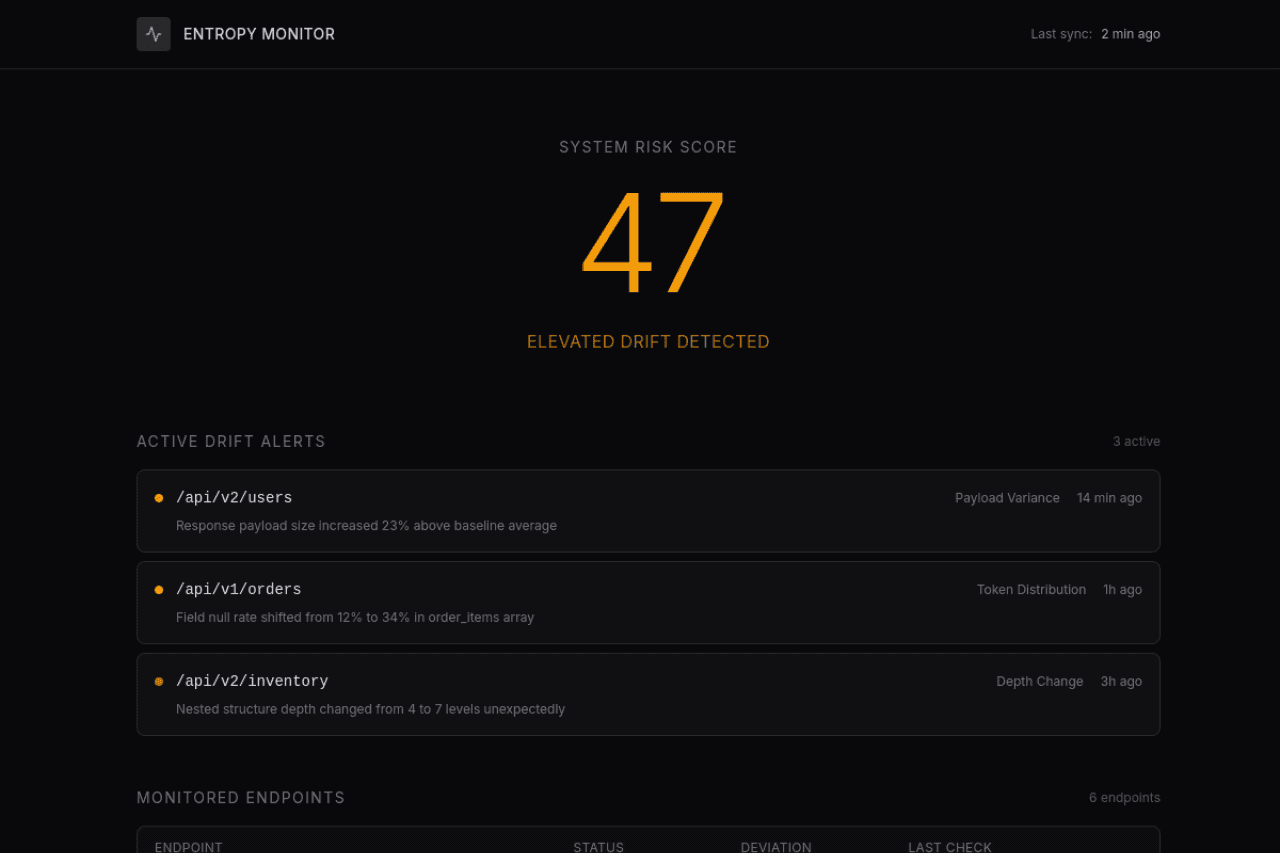
Task: Click the Elevated Drift Detected status label
Action: [x=648, y=342]
